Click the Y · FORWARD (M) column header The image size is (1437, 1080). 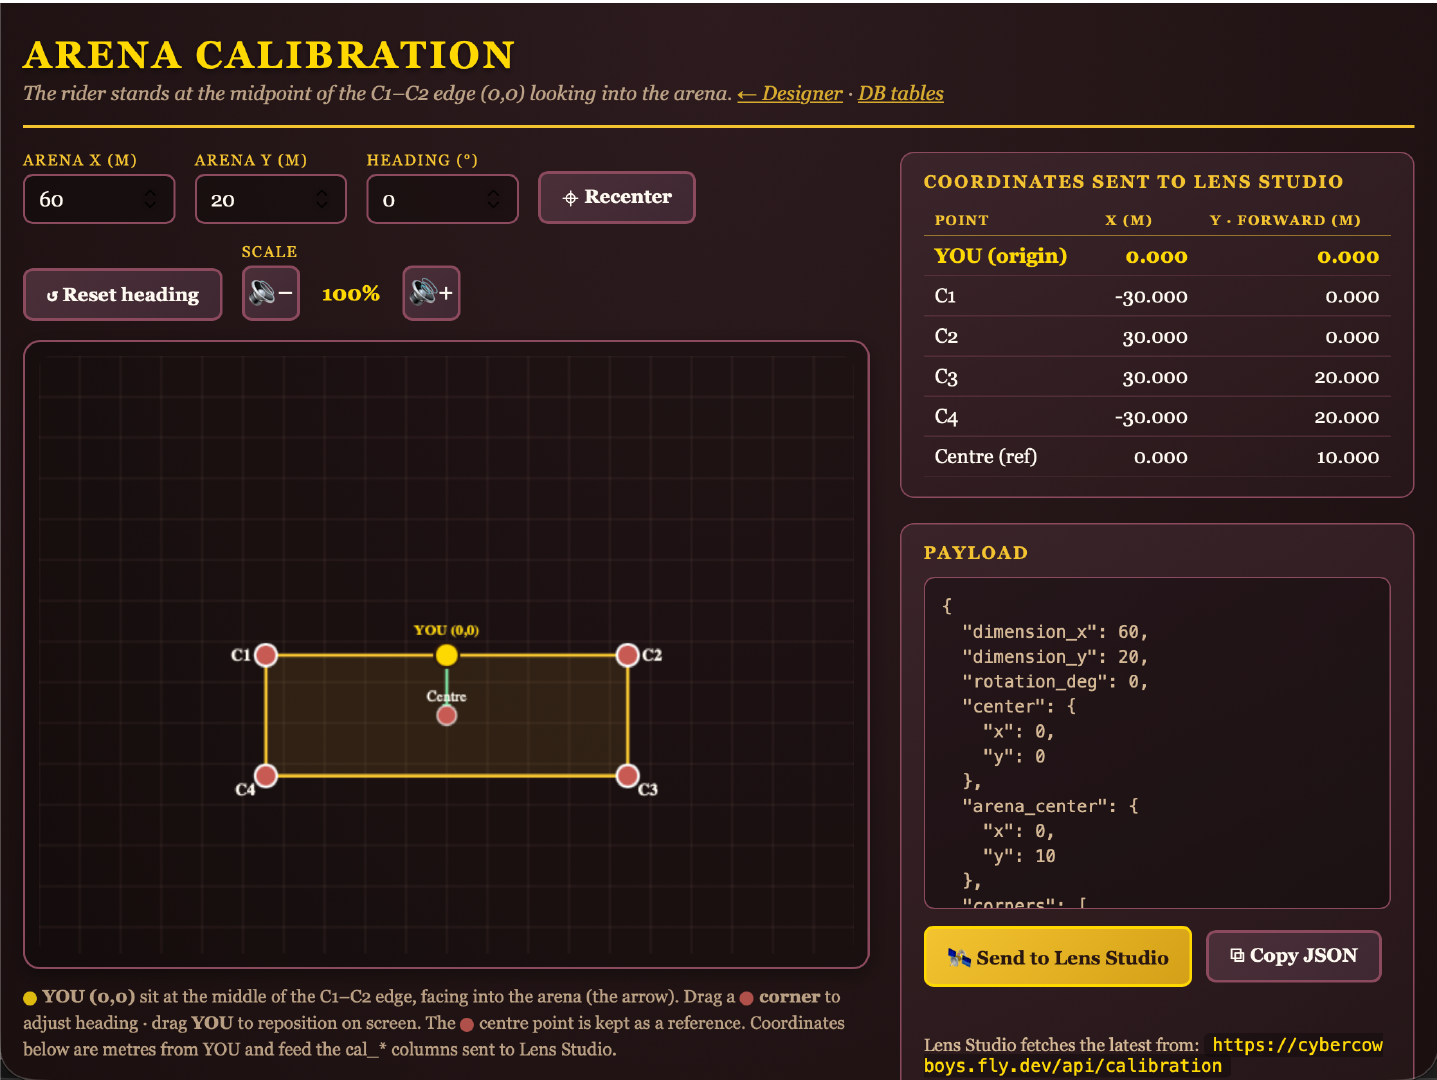[x=1284, y=220]
